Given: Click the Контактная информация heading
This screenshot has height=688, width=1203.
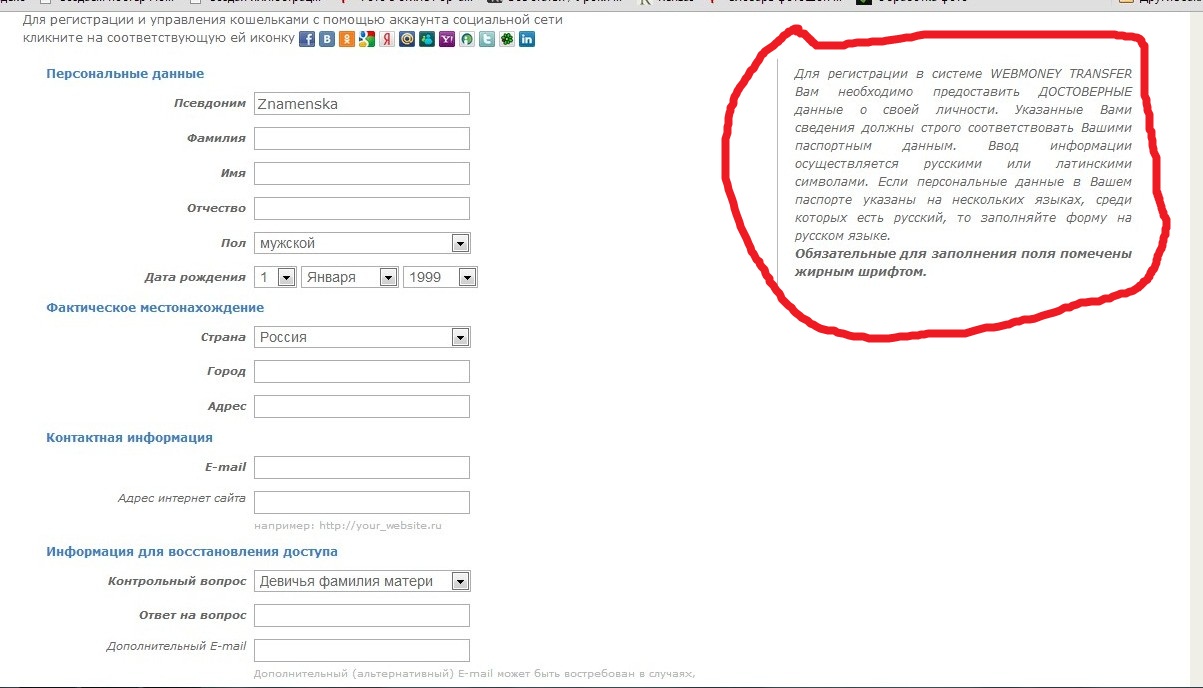Looking at the screenshot, I should [129, 438].
